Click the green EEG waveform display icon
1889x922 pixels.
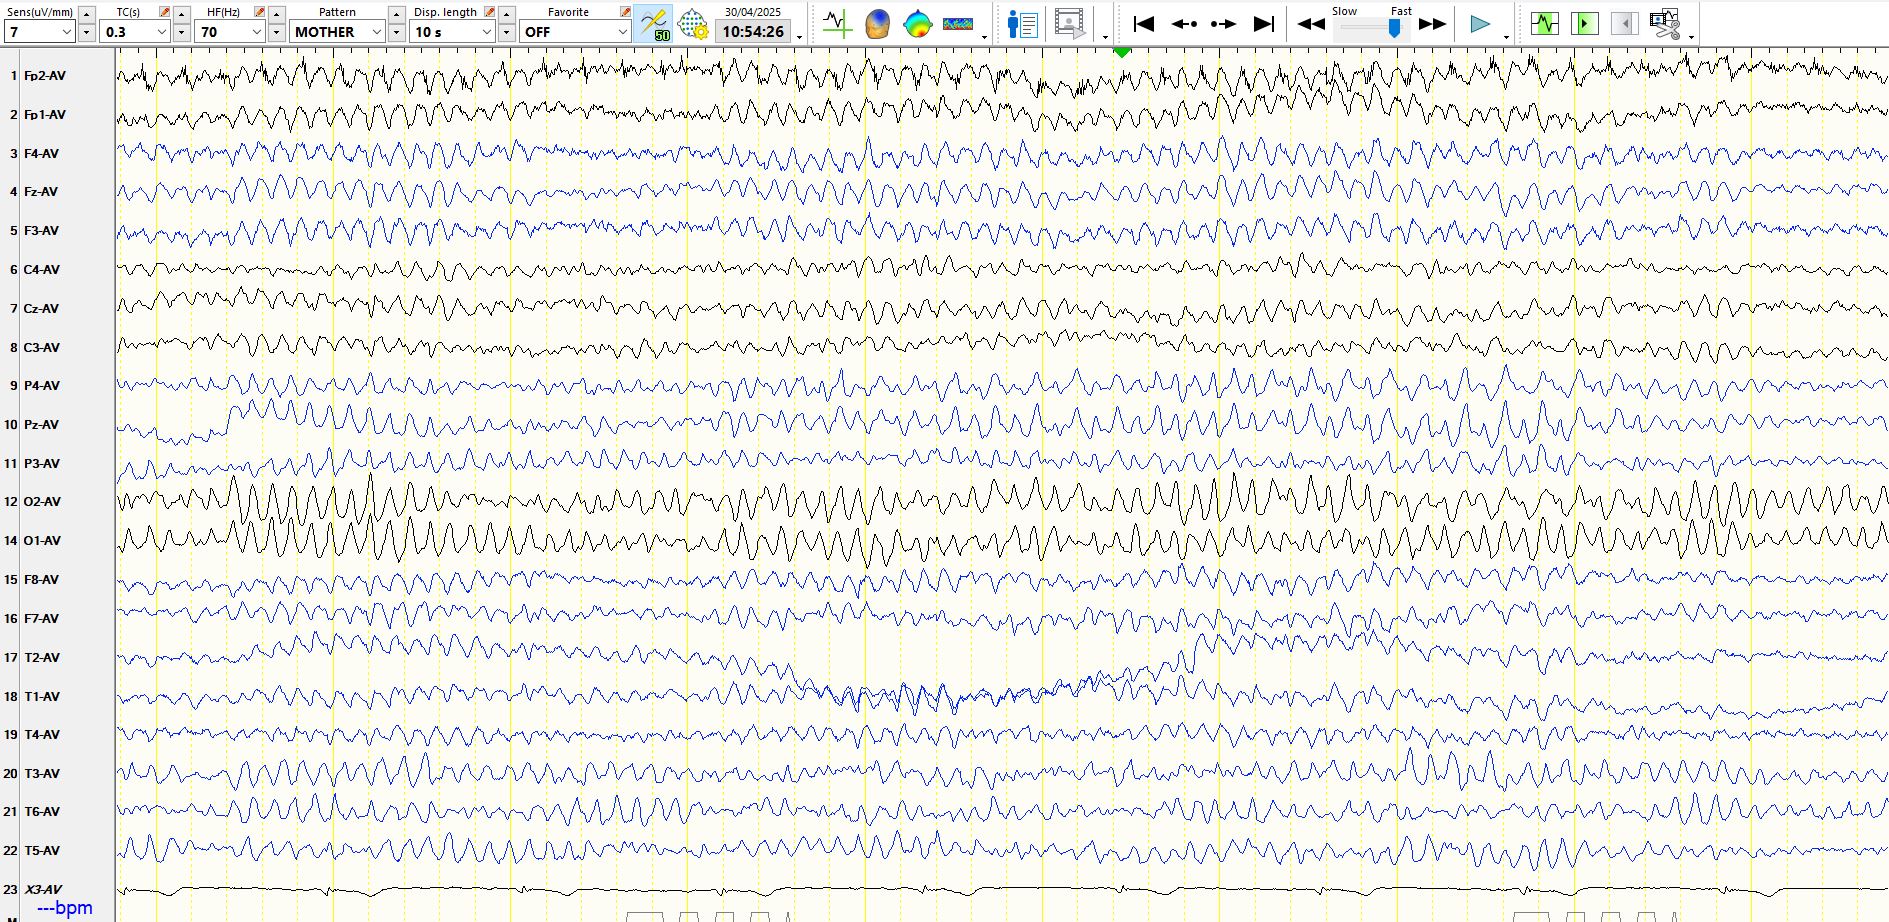click(x=1544, y=24)
